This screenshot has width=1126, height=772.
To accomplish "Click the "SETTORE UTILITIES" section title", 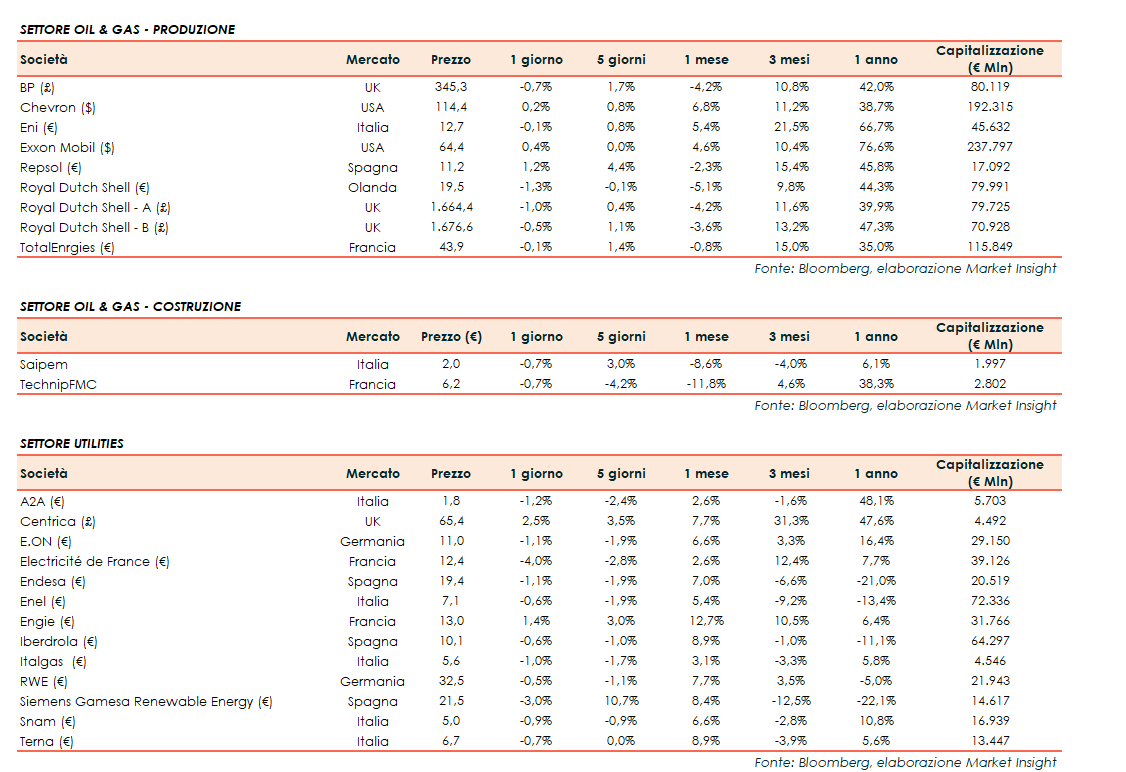I will point(72,444).
